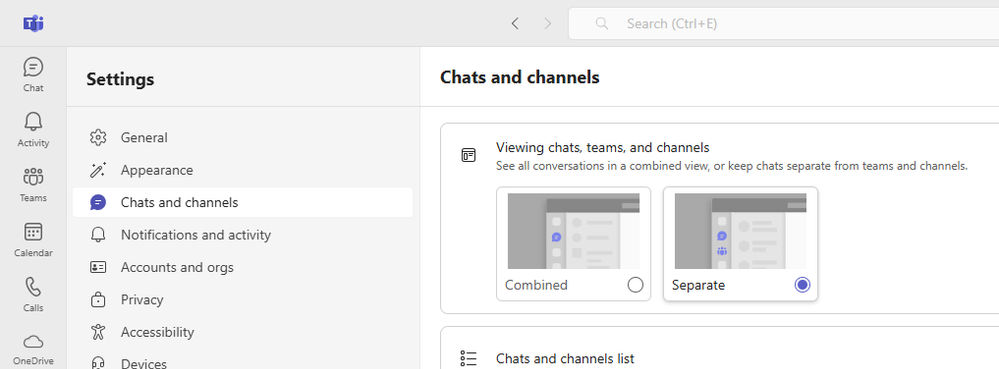The width and height of the screenshot is (999, 369).
Task: Click the forward navigation arrow
Action: coord(547,24)
